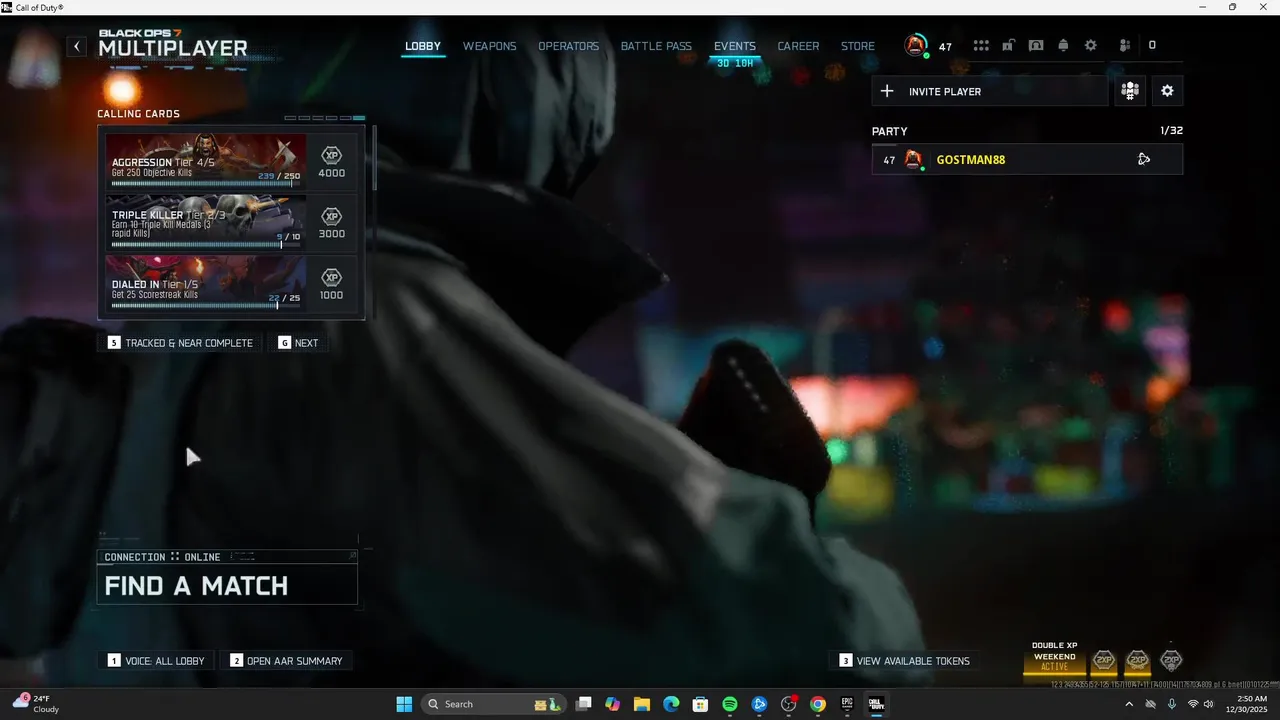Click the calling cards page indicator dots
Screen dimensions: 1280x720
[325, 118]
